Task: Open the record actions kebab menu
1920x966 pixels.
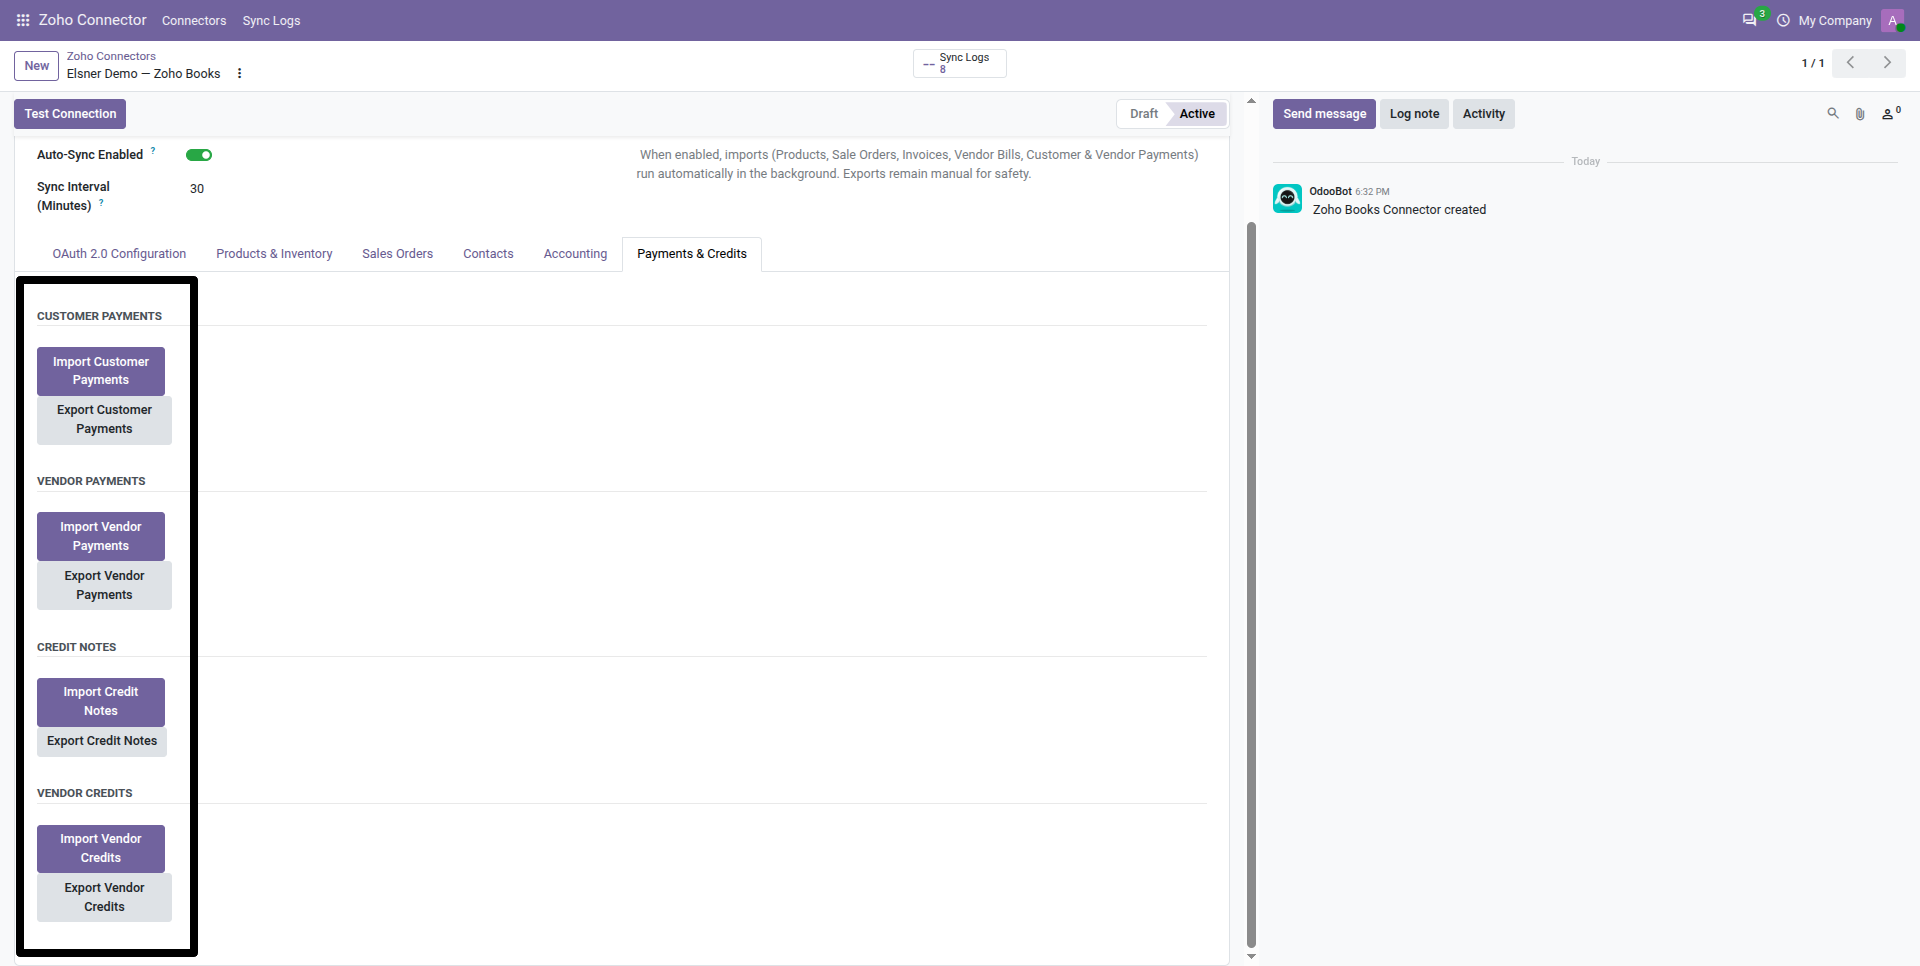Action: (239, 73)
